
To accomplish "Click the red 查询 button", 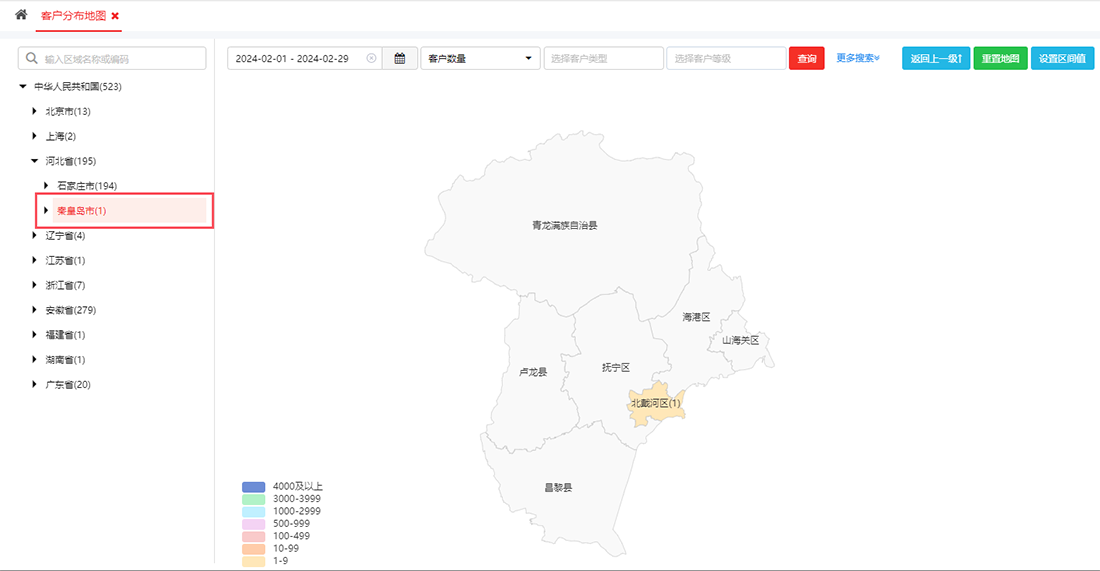I will point(806,59).
